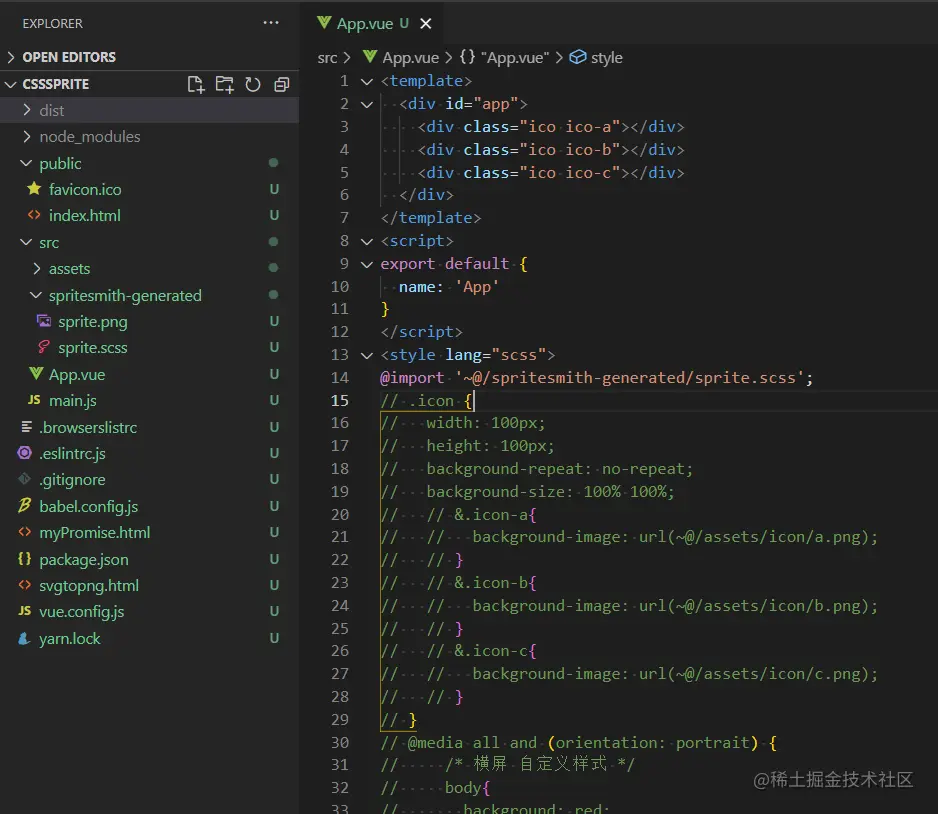Screen dimensions: 938x814
Task: Click the image icon beside sprite.png
Action: pos(44,321)
